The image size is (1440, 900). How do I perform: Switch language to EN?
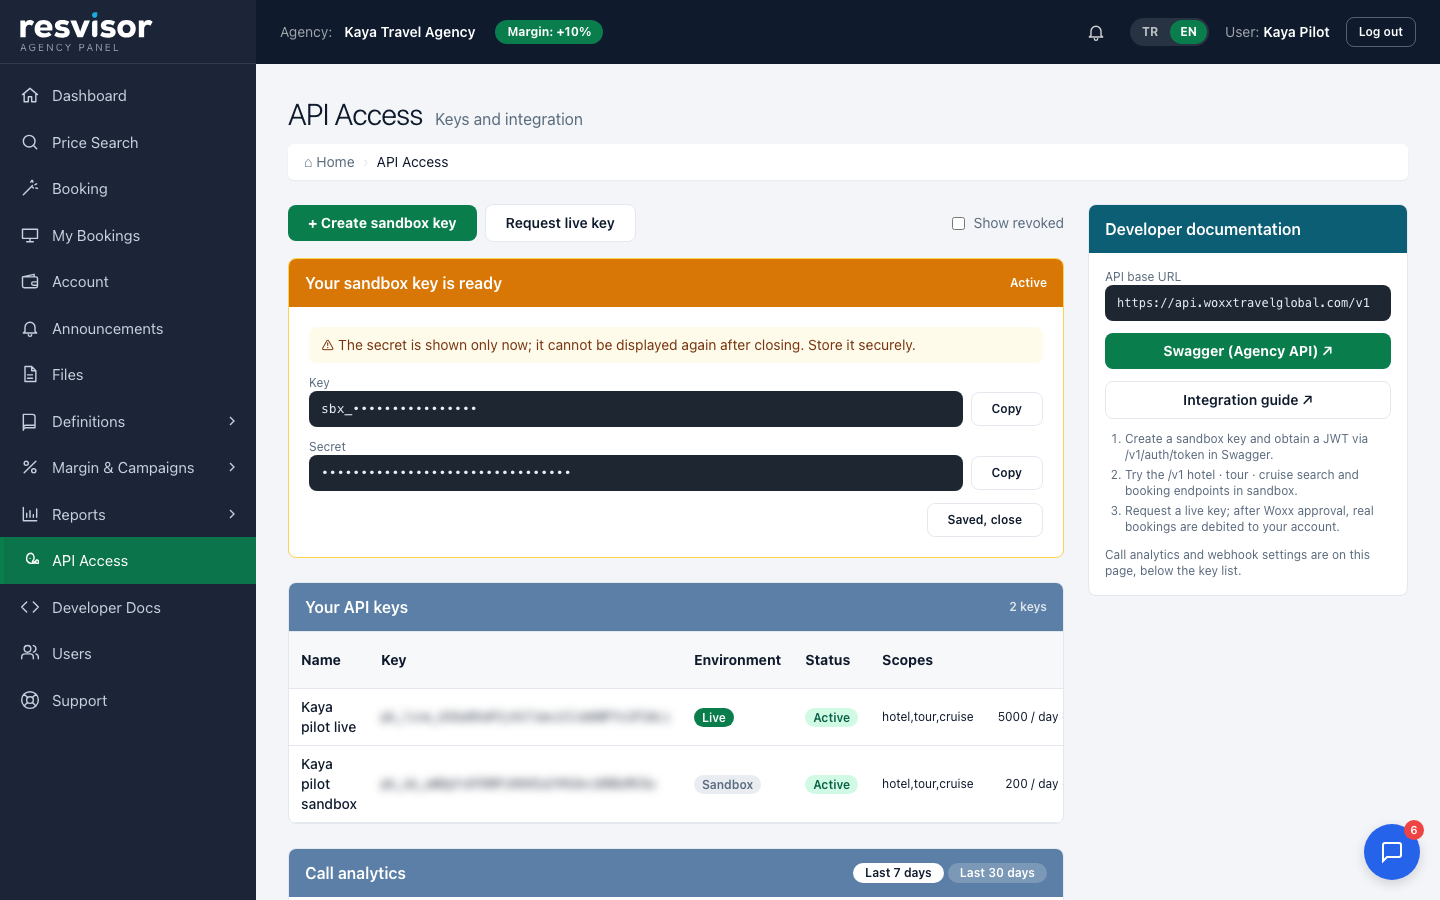click(x=1188, y=32)
